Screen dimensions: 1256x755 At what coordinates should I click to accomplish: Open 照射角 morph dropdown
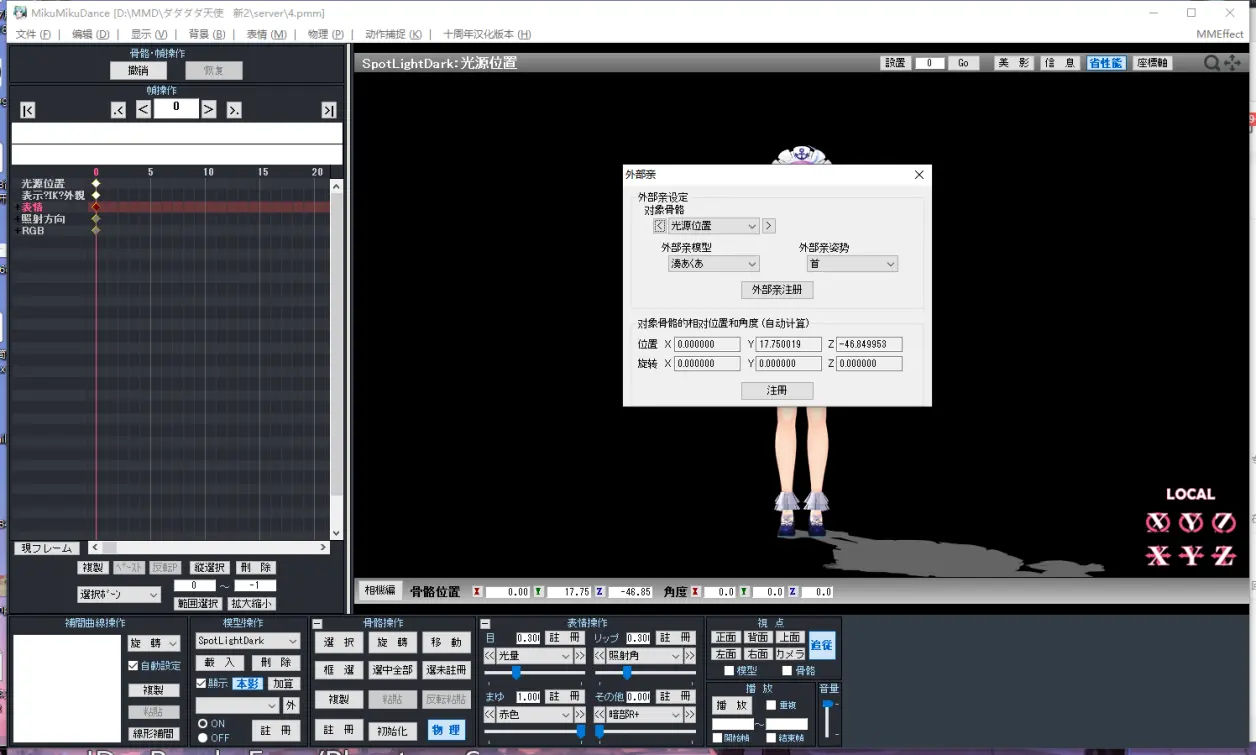point(645,656)
